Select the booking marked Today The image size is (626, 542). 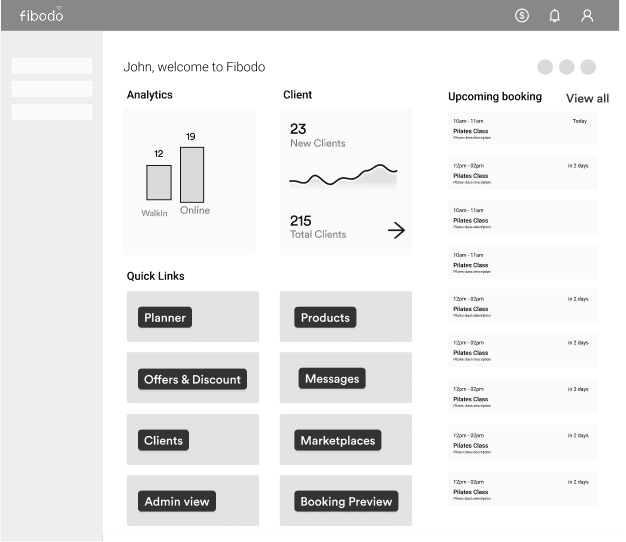point(523,128)
